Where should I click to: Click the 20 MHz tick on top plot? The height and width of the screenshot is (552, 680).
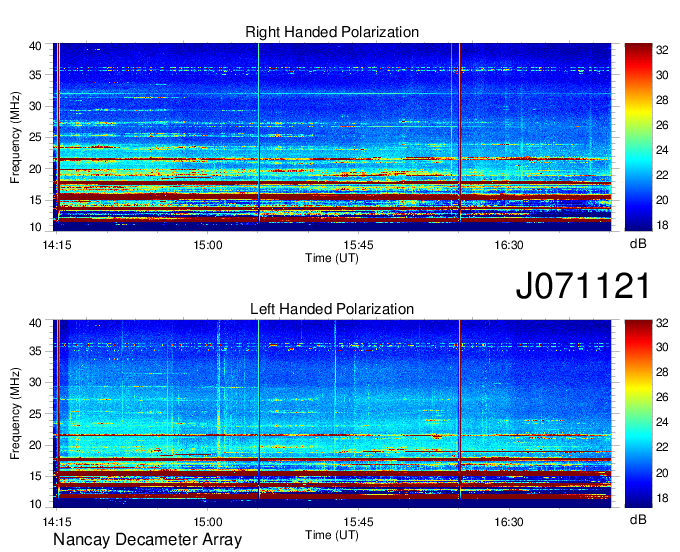click(35, 169)
